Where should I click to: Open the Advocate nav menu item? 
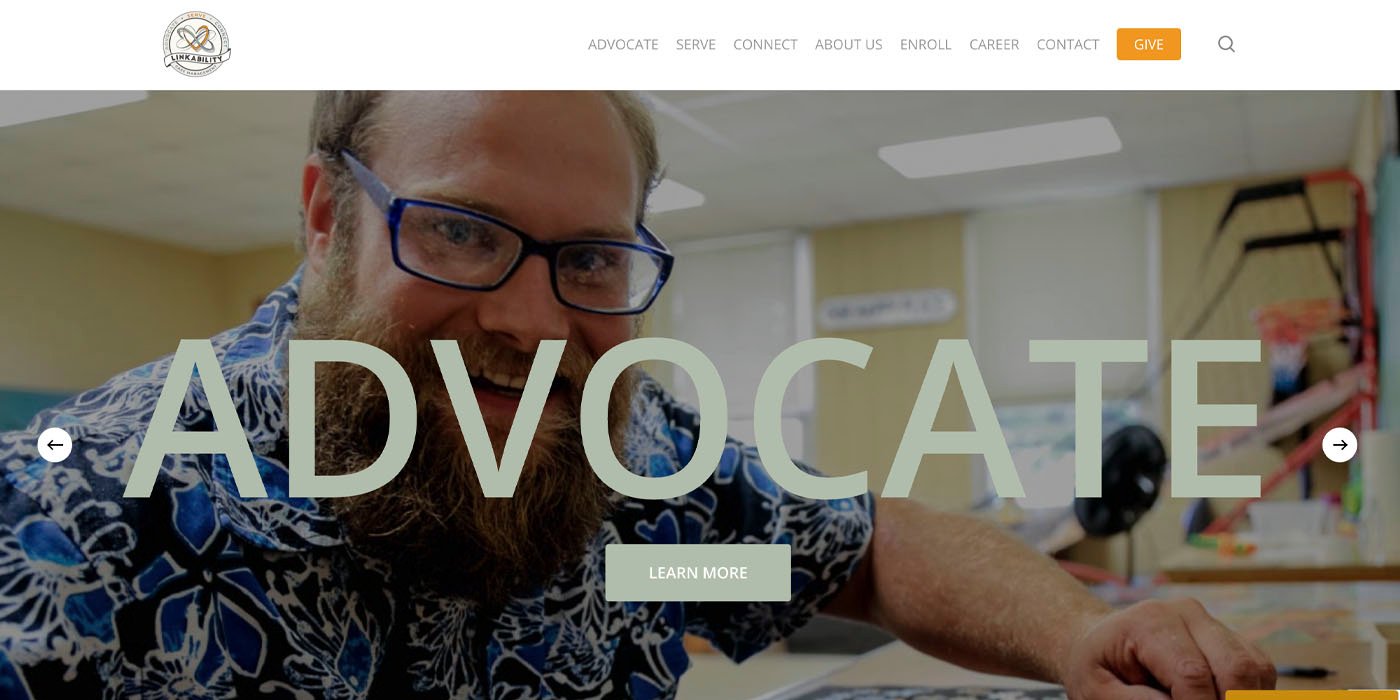point(623,44)
